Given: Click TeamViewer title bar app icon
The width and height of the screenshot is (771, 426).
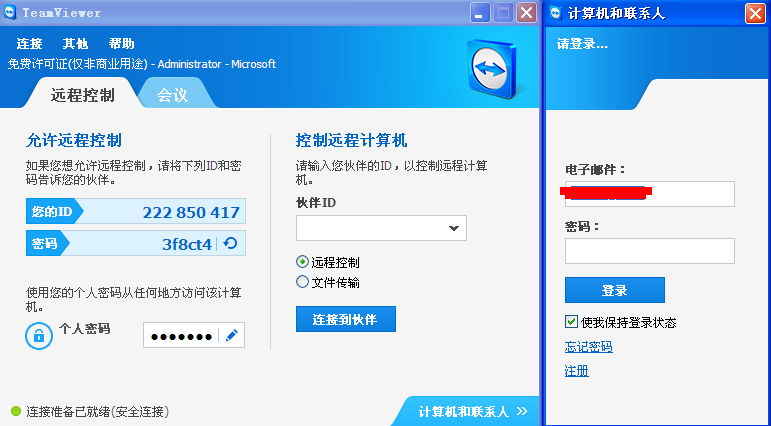Looking at the screenshot, I should (10, 13).
